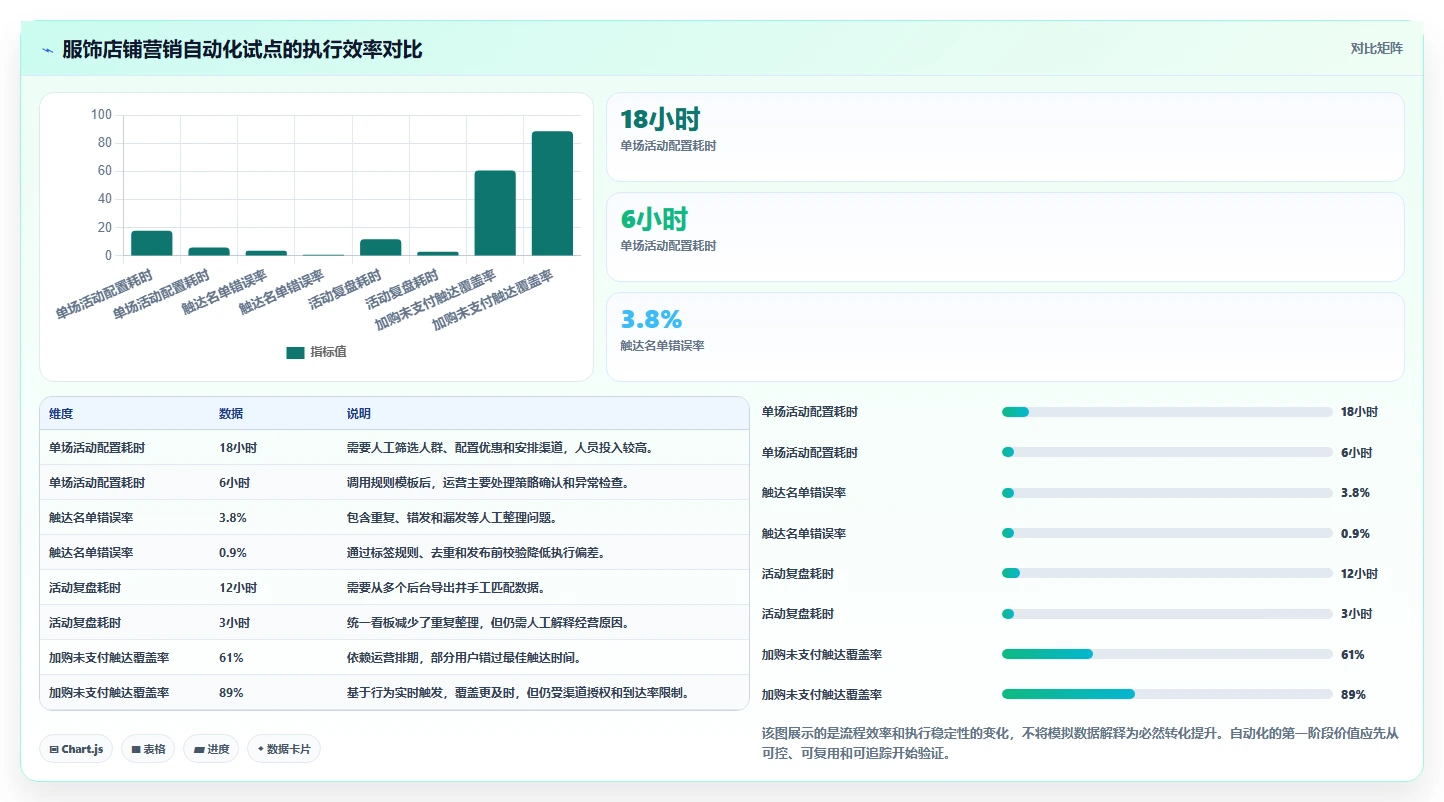Click the progress bar ending in 89%
Screen dimensions: 1444x802
coord(1167,694)
